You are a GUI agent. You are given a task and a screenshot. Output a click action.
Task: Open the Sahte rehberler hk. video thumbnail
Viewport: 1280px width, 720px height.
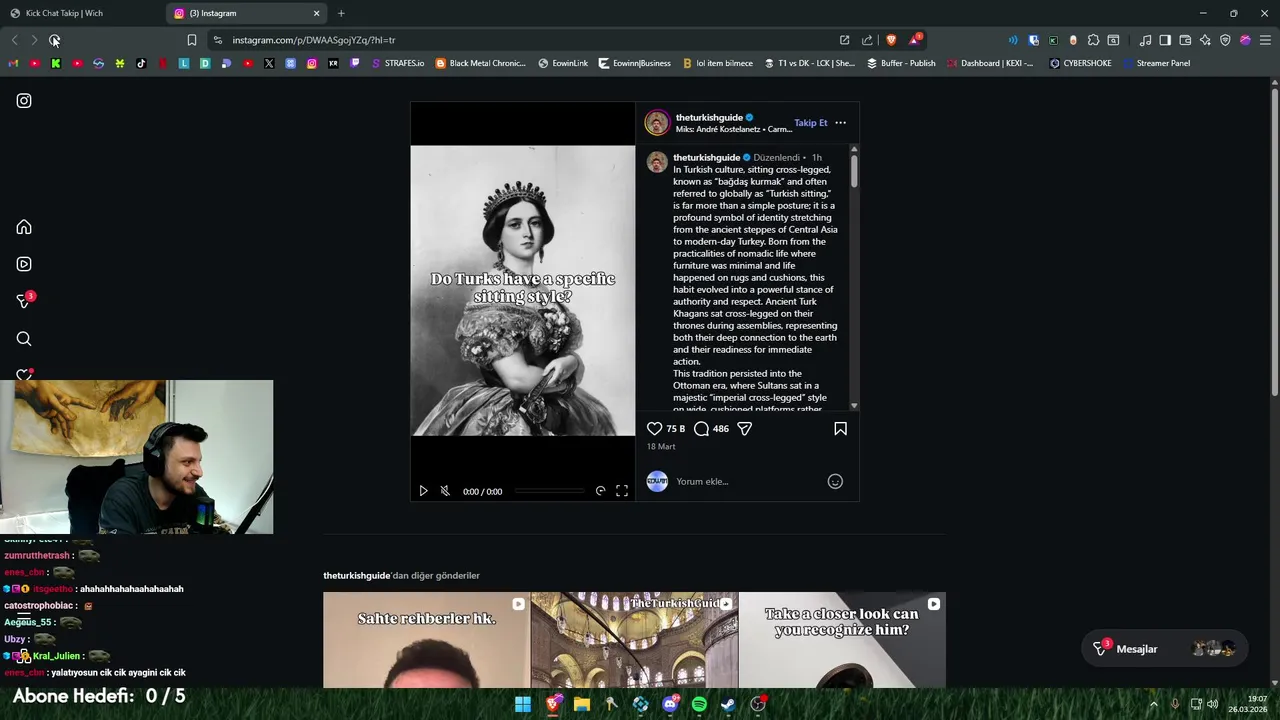click(x=426, y=640)
